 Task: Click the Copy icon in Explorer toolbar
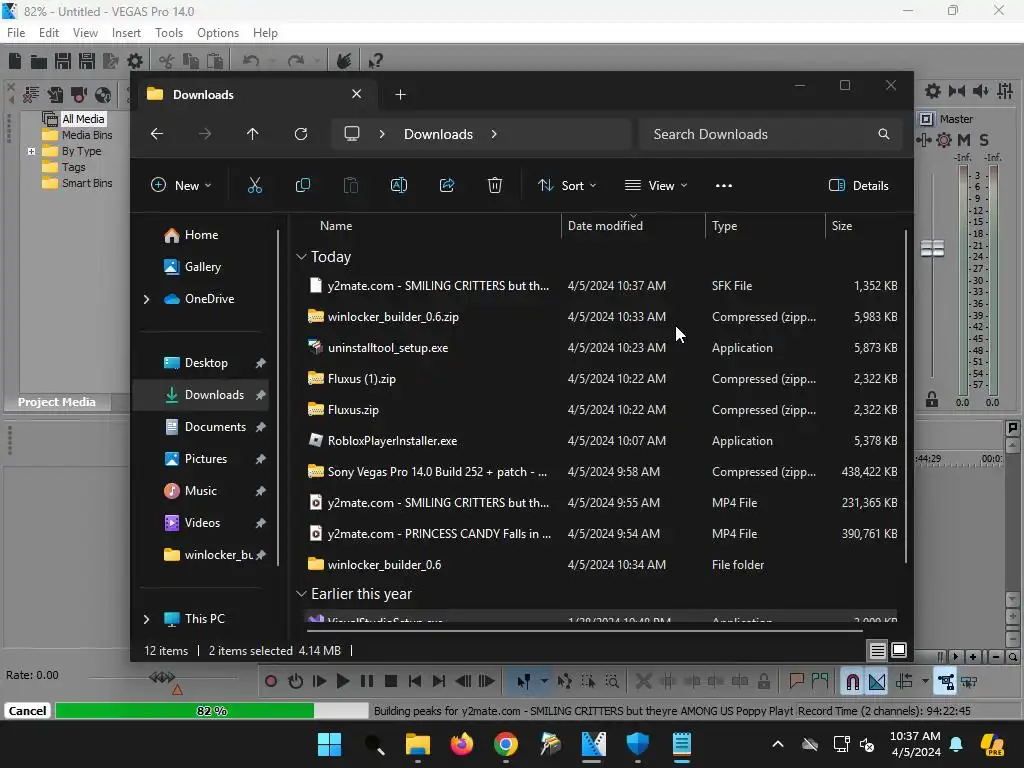pyautogui.click(x=302, y=185)
